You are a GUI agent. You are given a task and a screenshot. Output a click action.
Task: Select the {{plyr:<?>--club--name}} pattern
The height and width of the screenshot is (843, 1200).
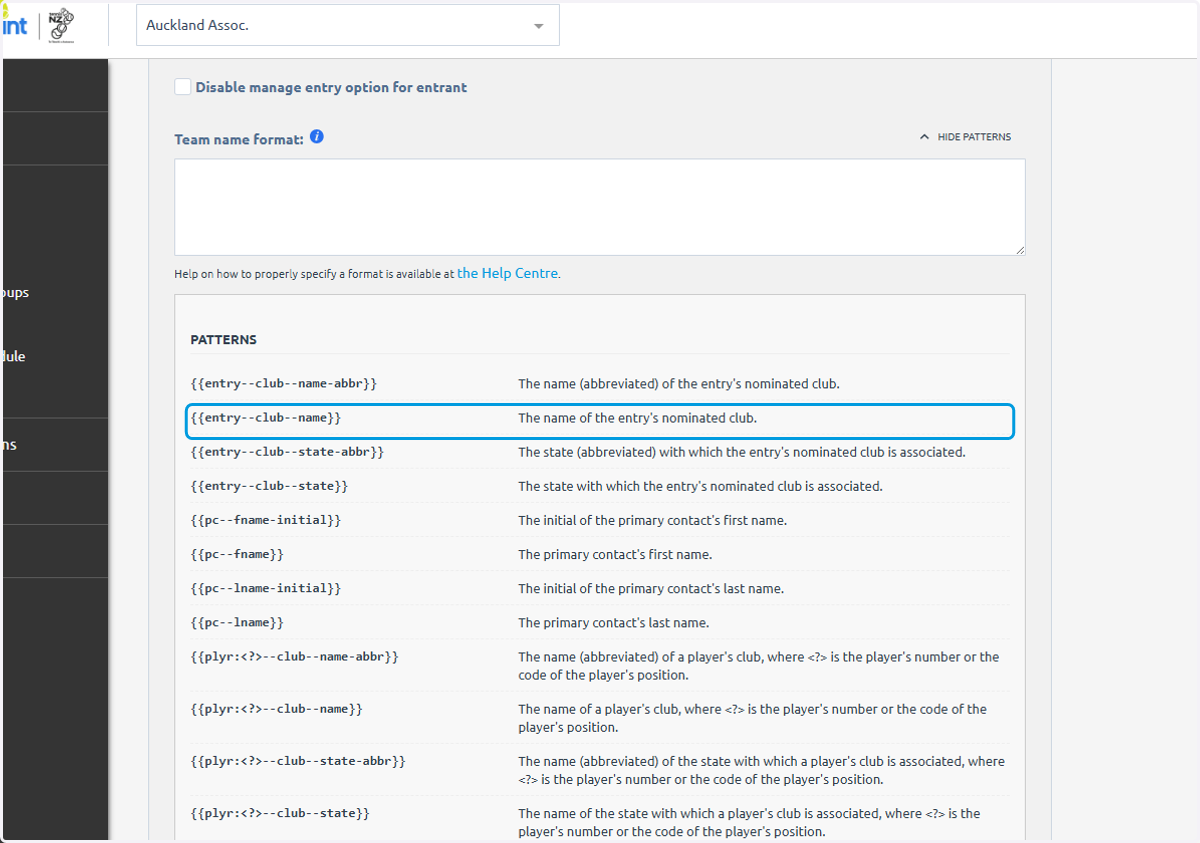coord(277,709)
